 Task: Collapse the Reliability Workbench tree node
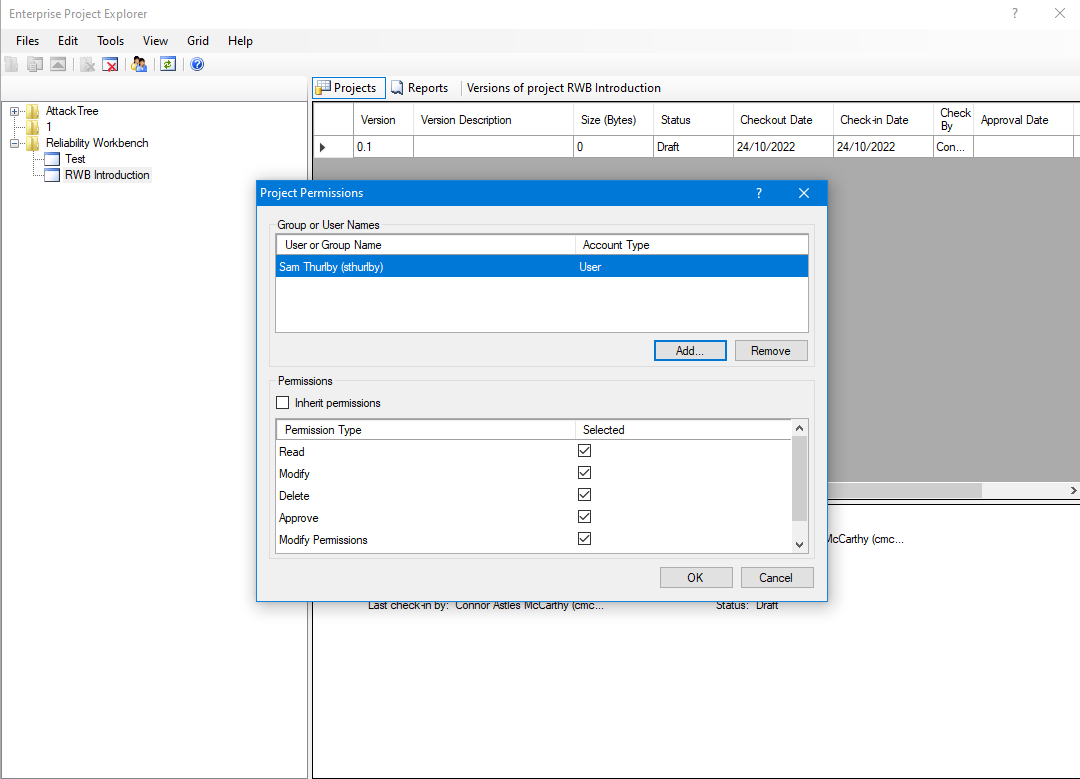15,143
